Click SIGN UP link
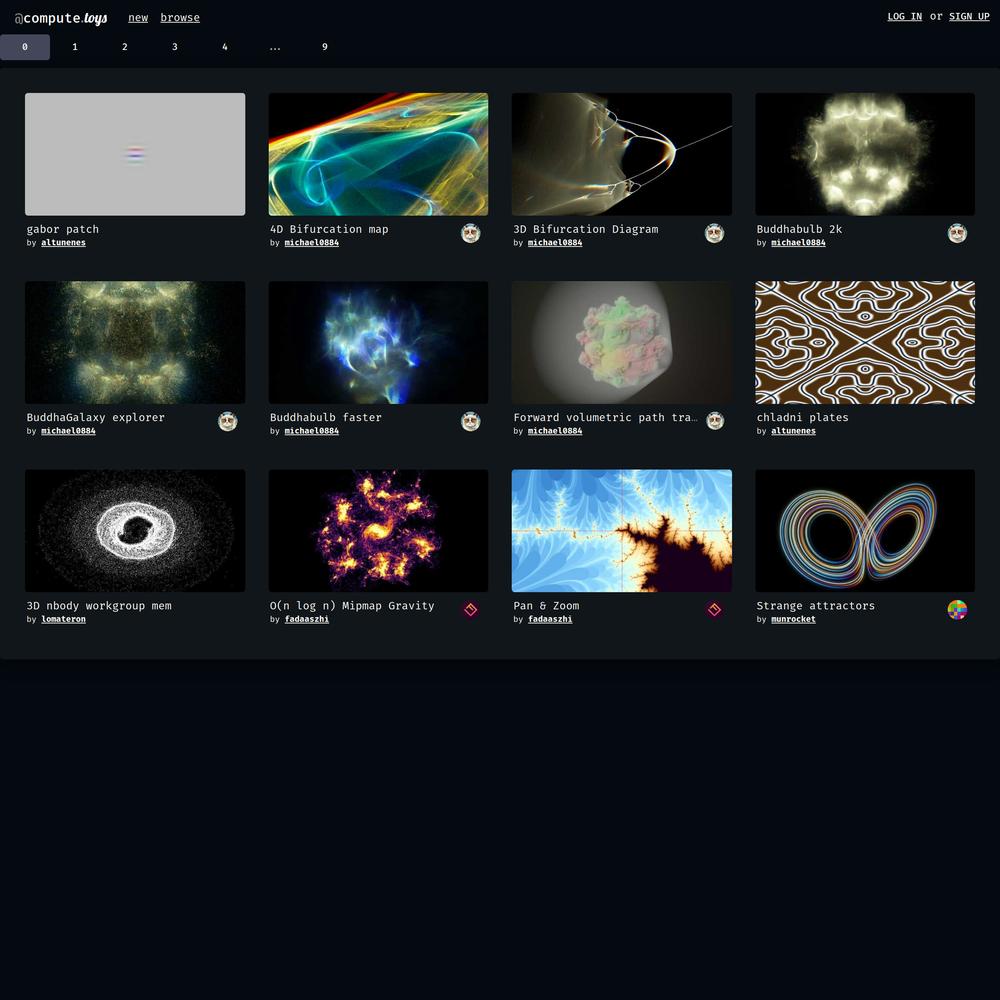 pos(969,17)
